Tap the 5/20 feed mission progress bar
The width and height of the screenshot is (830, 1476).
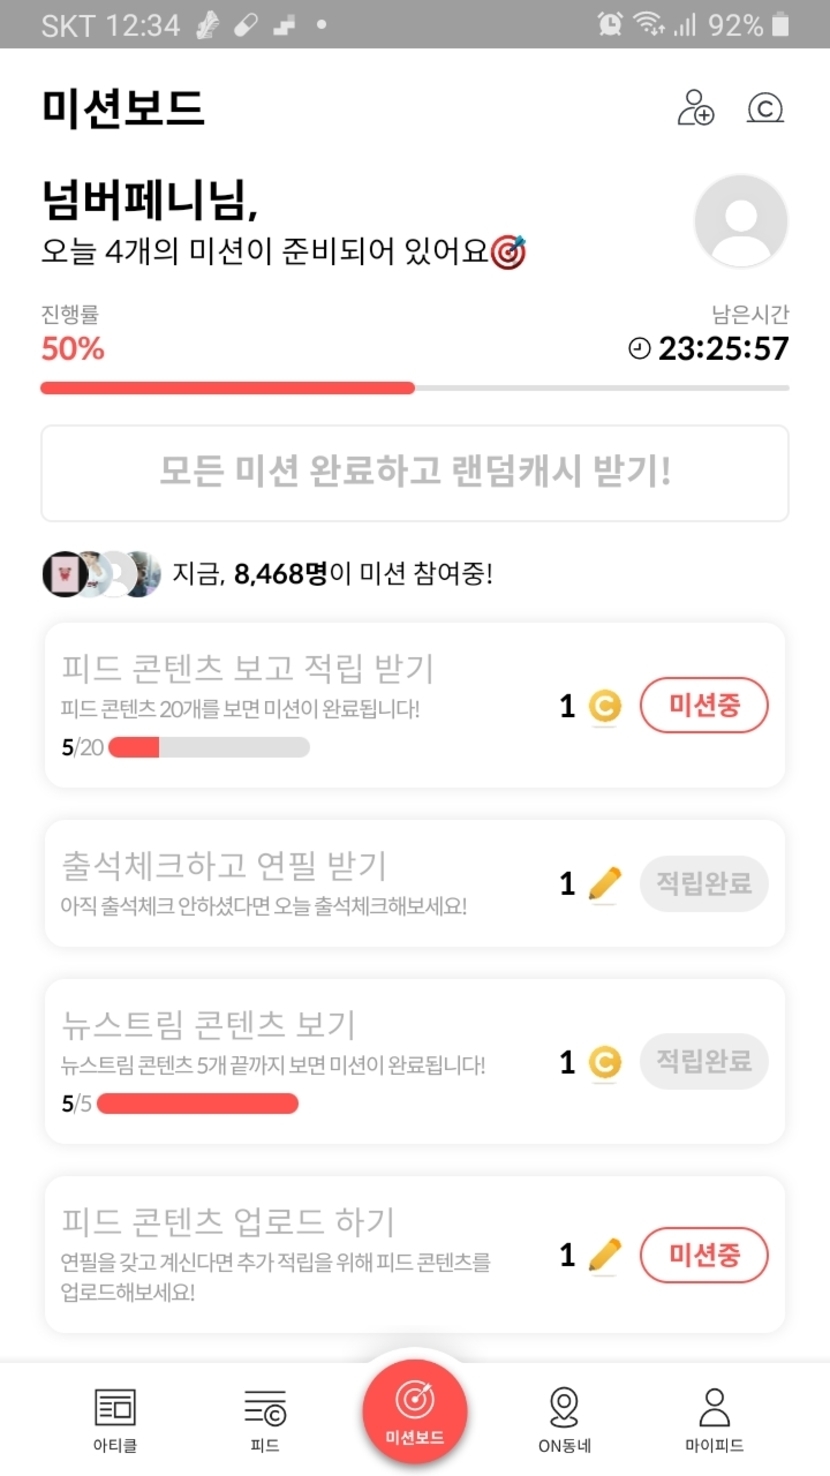pos(208,747)
